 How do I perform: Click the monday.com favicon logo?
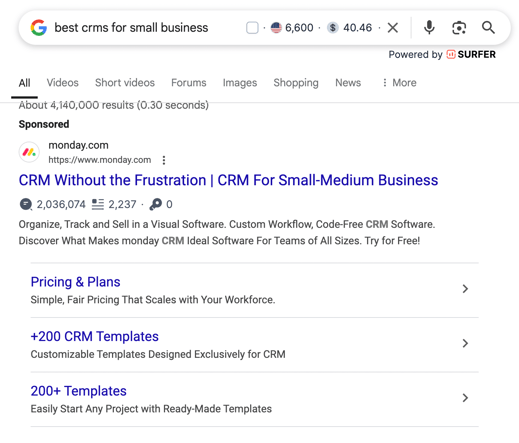(29, 152)
